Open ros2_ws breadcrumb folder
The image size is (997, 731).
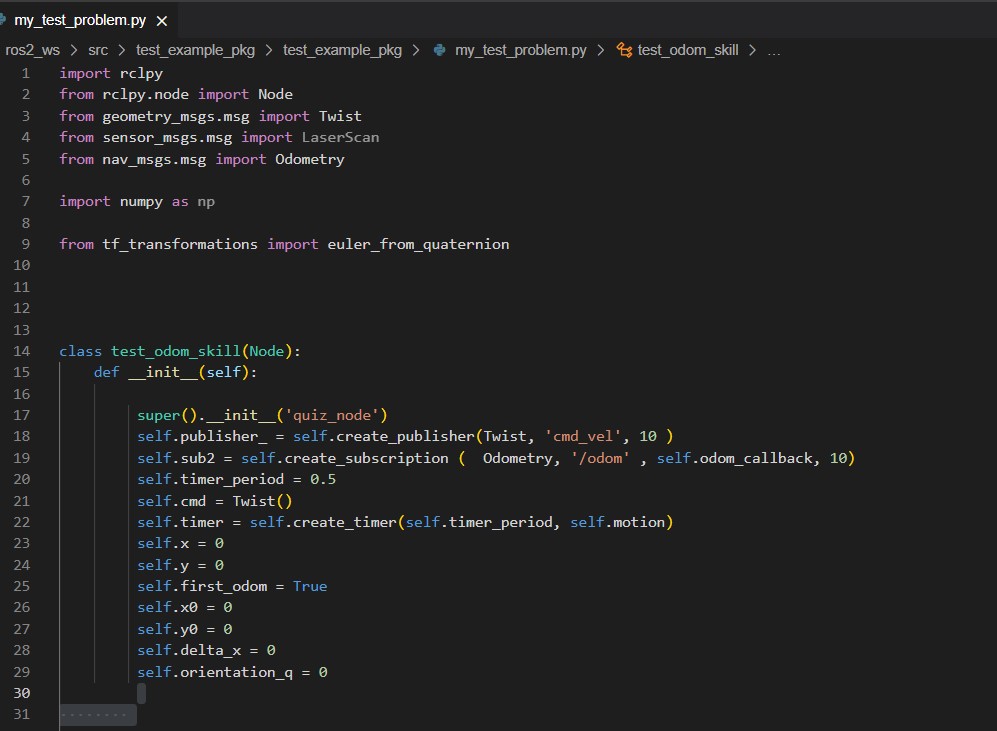pos(32,50)
